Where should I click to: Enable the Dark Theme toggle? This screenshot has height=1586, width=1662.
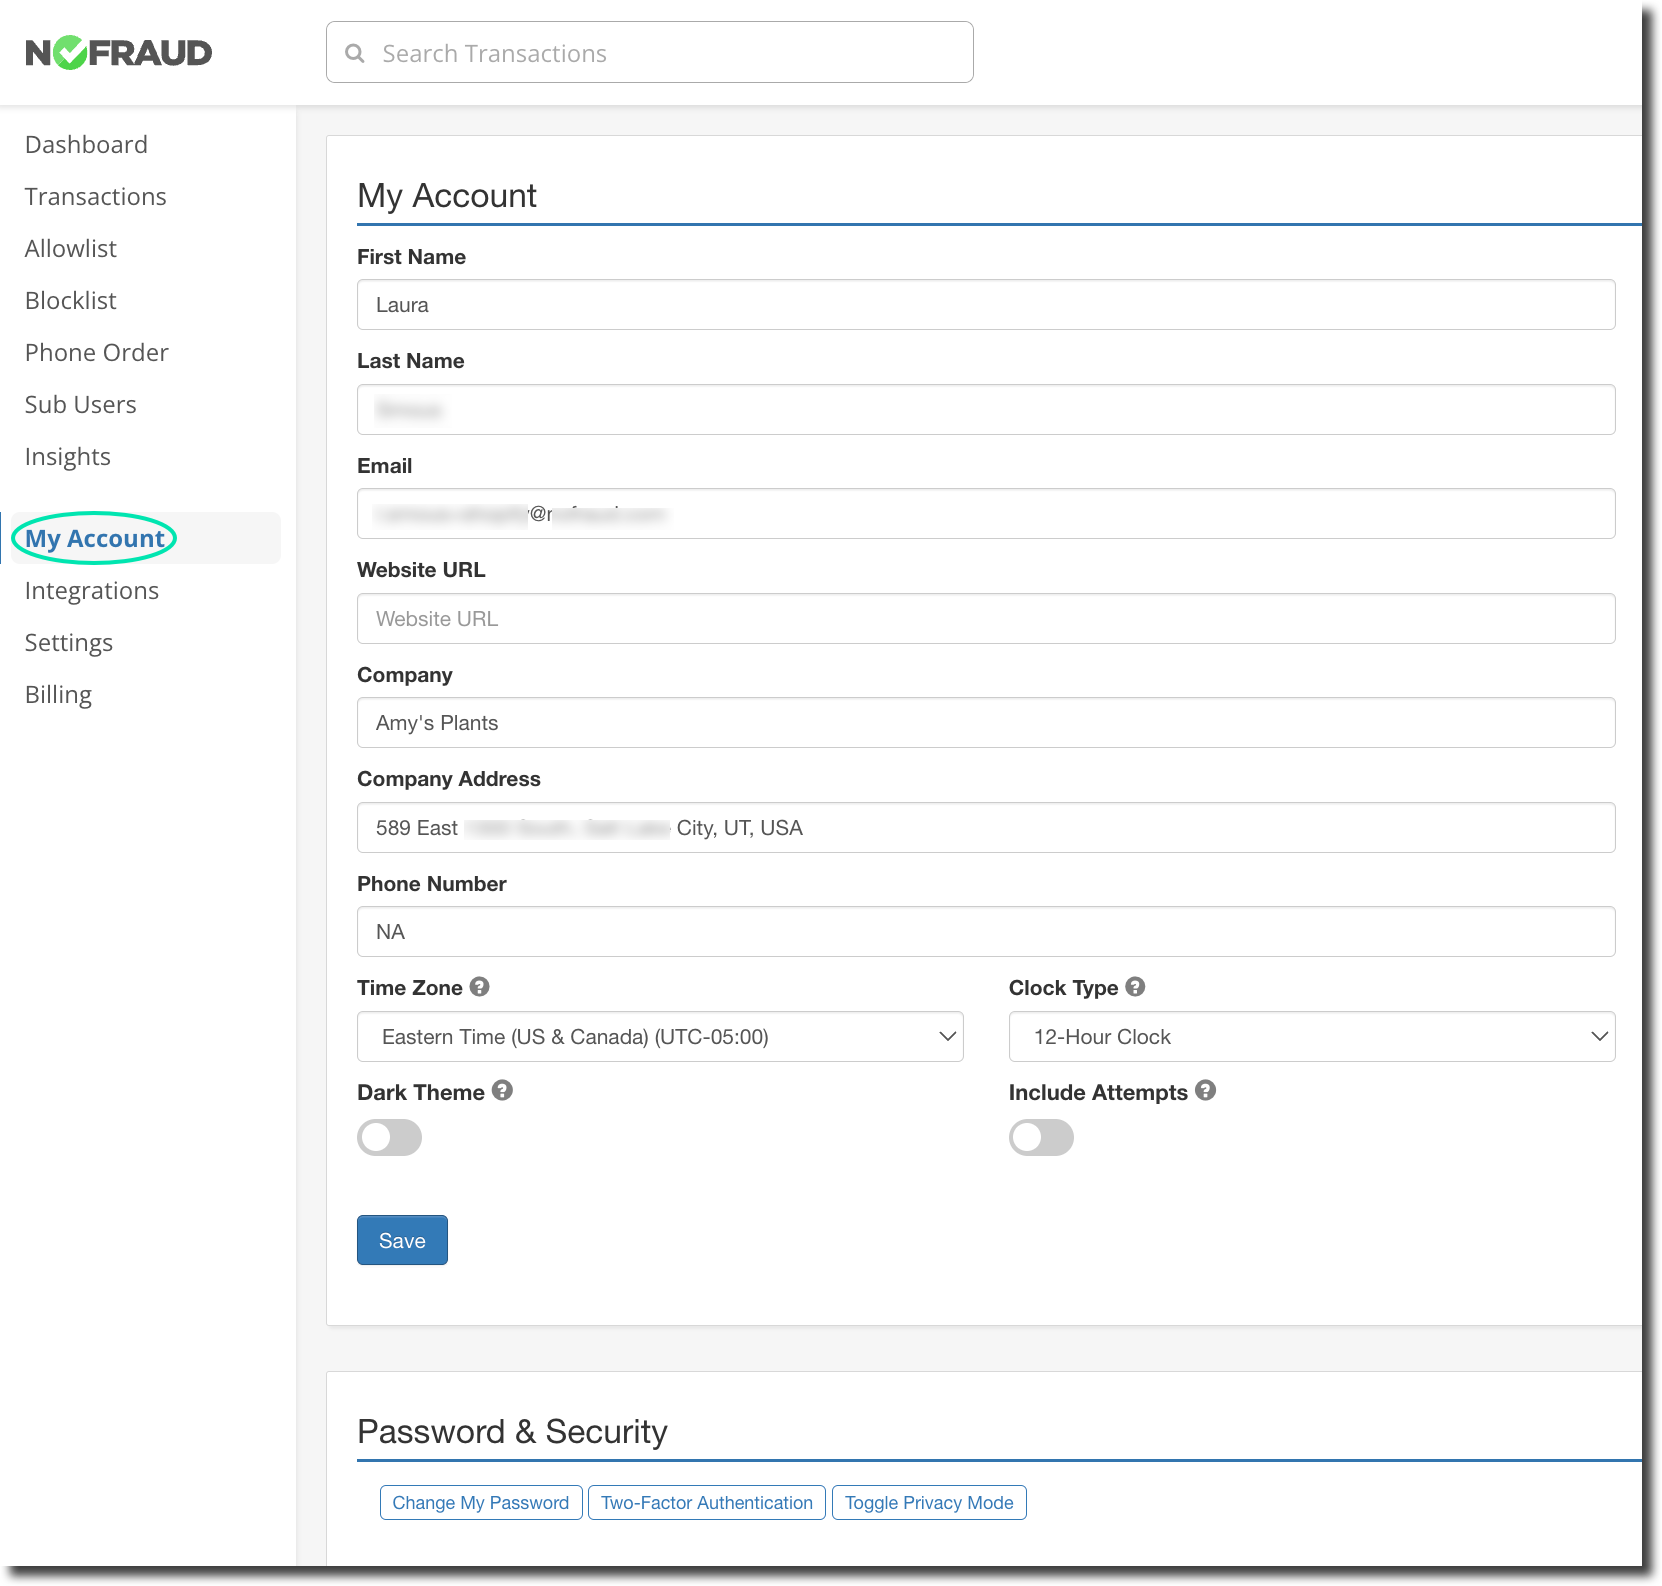(390, 1137)
